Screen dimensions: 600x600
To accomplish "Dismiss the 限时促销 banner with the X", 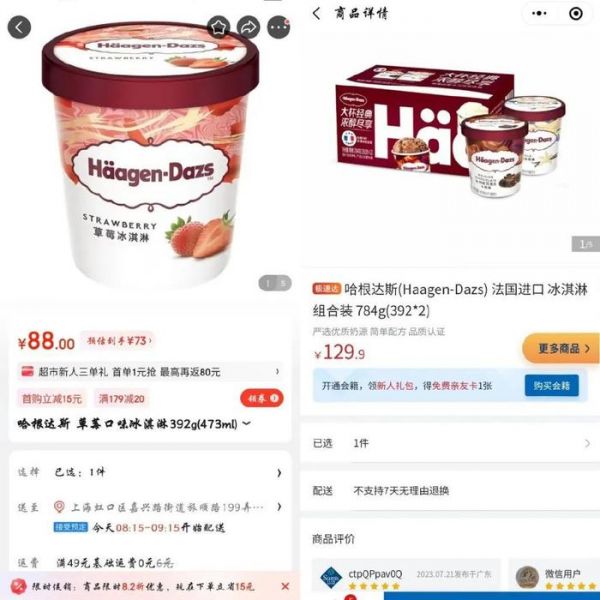I will tap(285, 586).
